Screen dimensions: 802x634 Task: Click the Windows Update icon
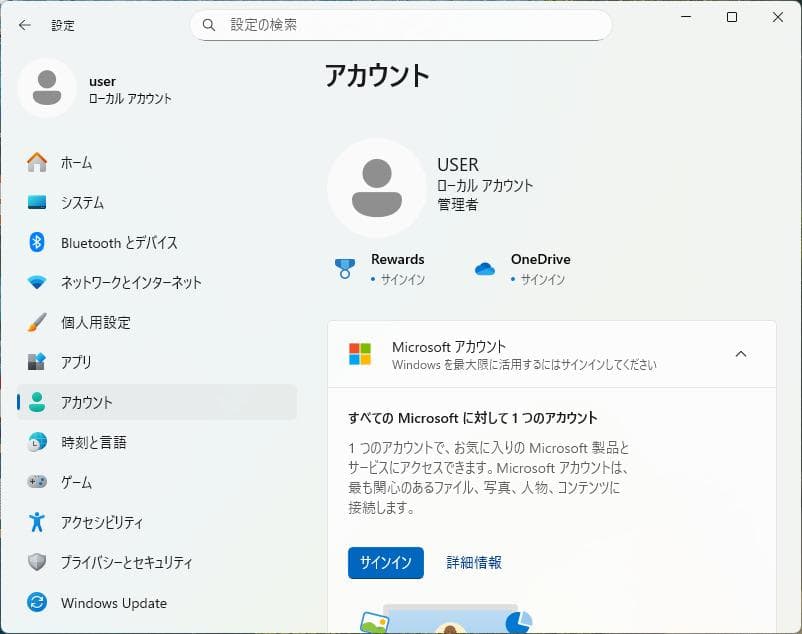coord(36,602)
